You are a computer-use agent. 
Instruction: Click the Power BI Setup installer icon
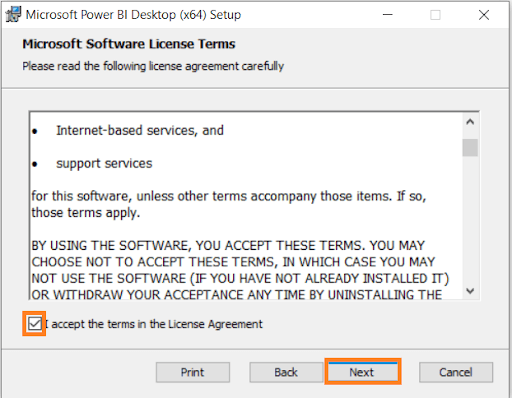pyautogui.click(x=13, y=14)
